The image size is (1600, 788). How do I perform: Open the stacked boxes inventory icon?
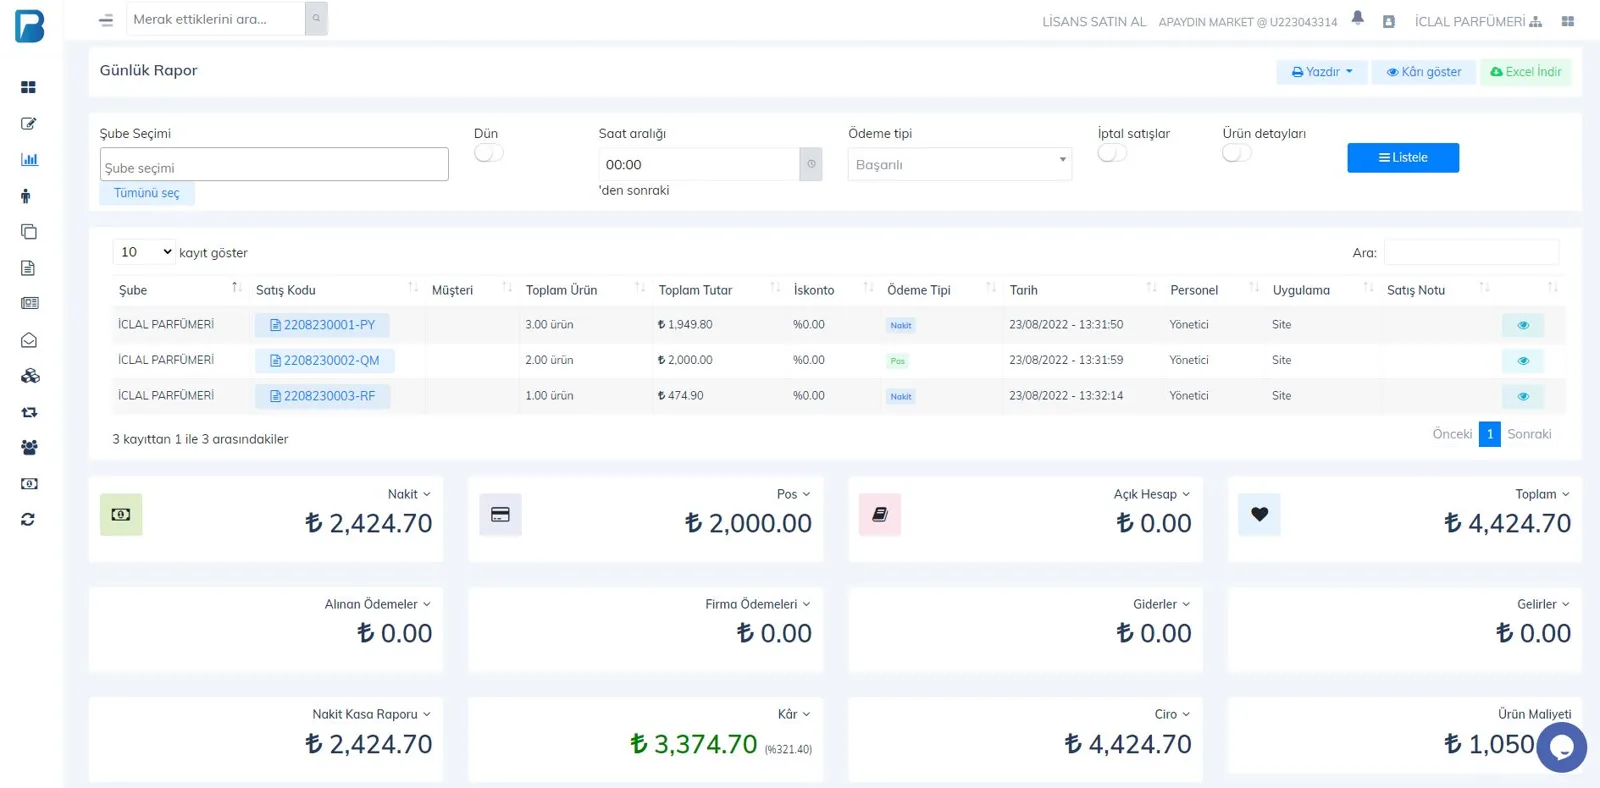30,376
